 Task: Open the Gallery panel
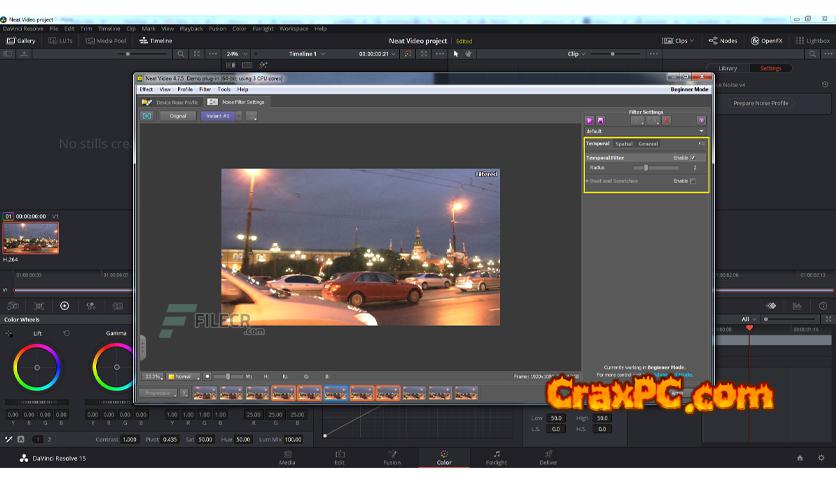[x=20, y=41]
